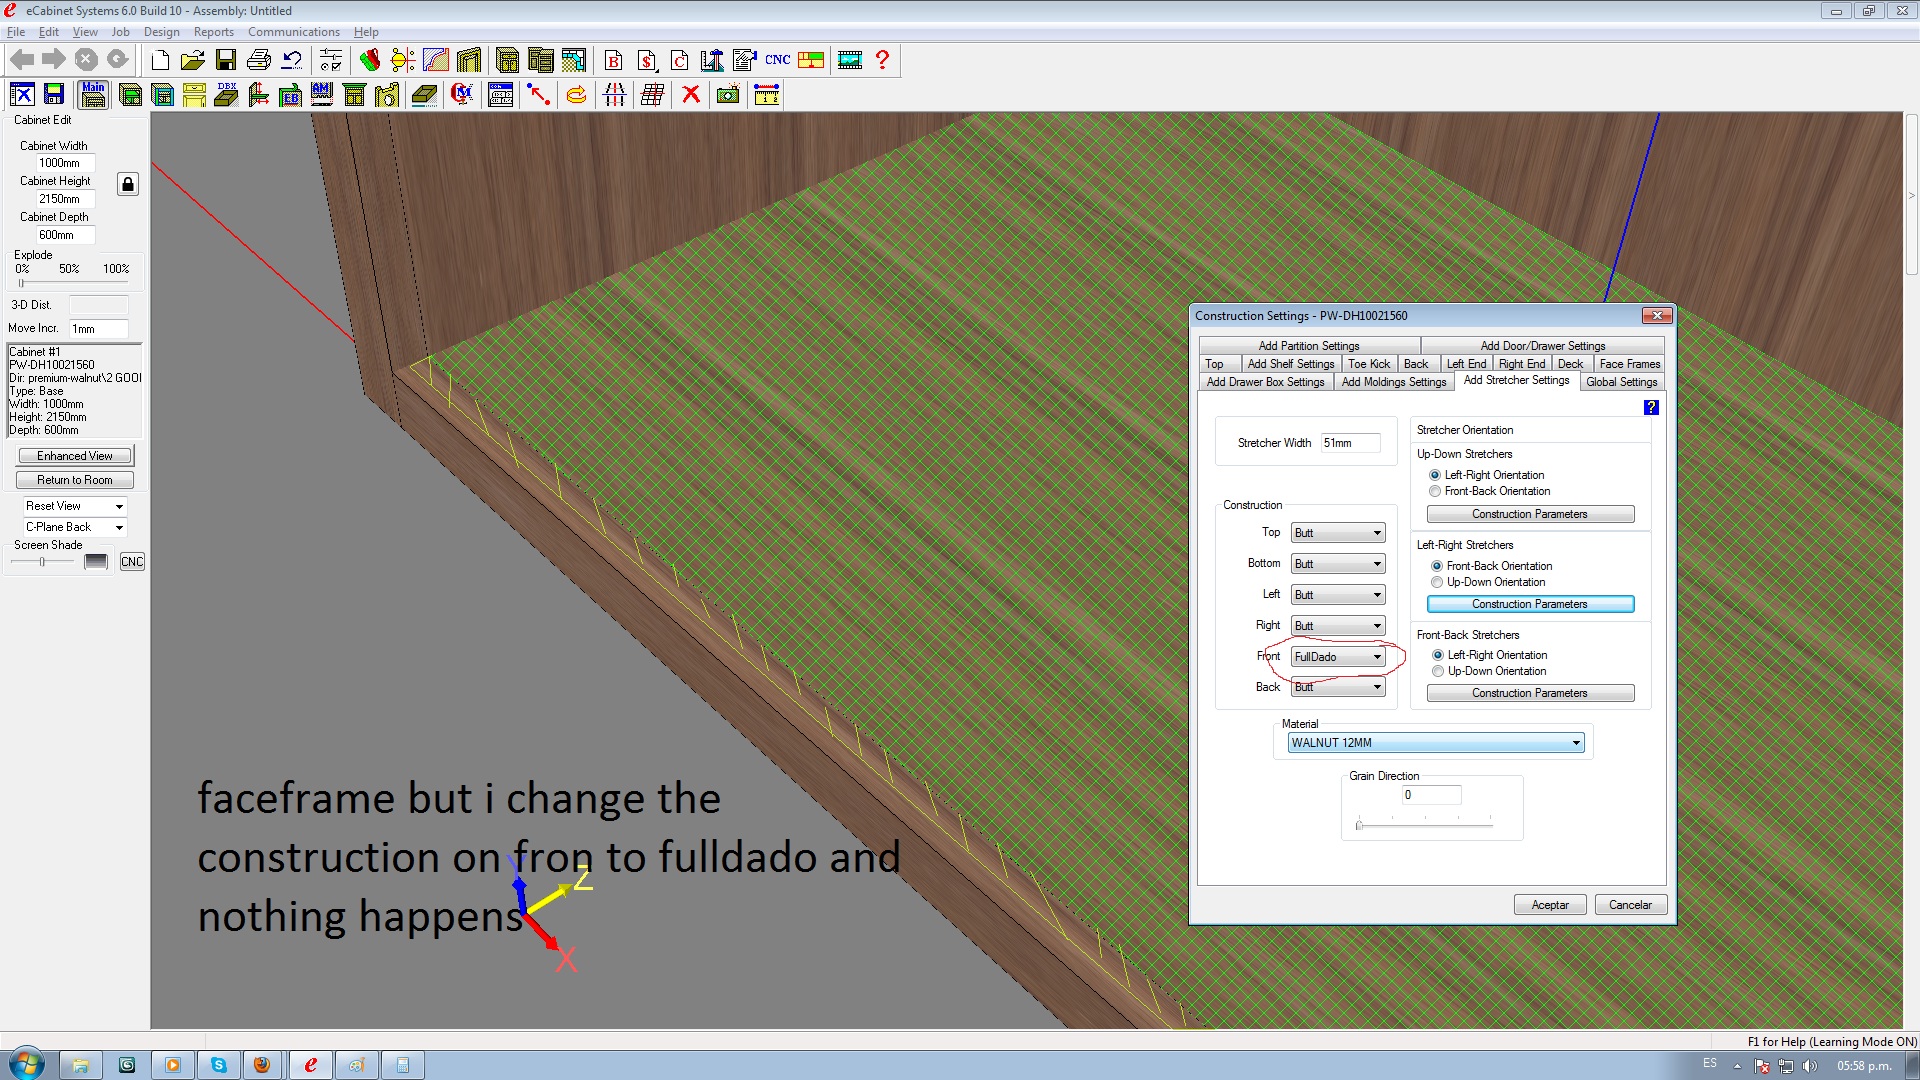Click the CNC toolbar icon
1920x1080 pixels.
point(777,60)
